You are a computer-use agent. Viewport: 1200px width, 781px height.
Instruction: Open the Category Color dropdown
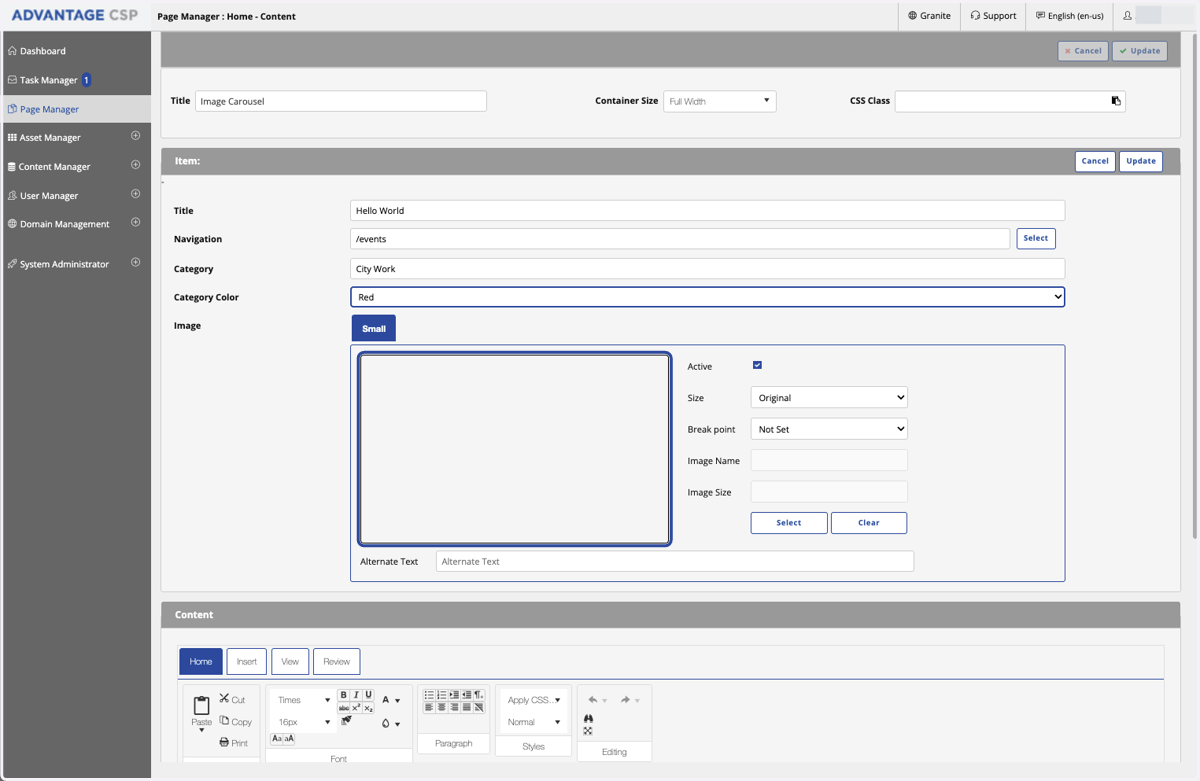click(707, 297)
